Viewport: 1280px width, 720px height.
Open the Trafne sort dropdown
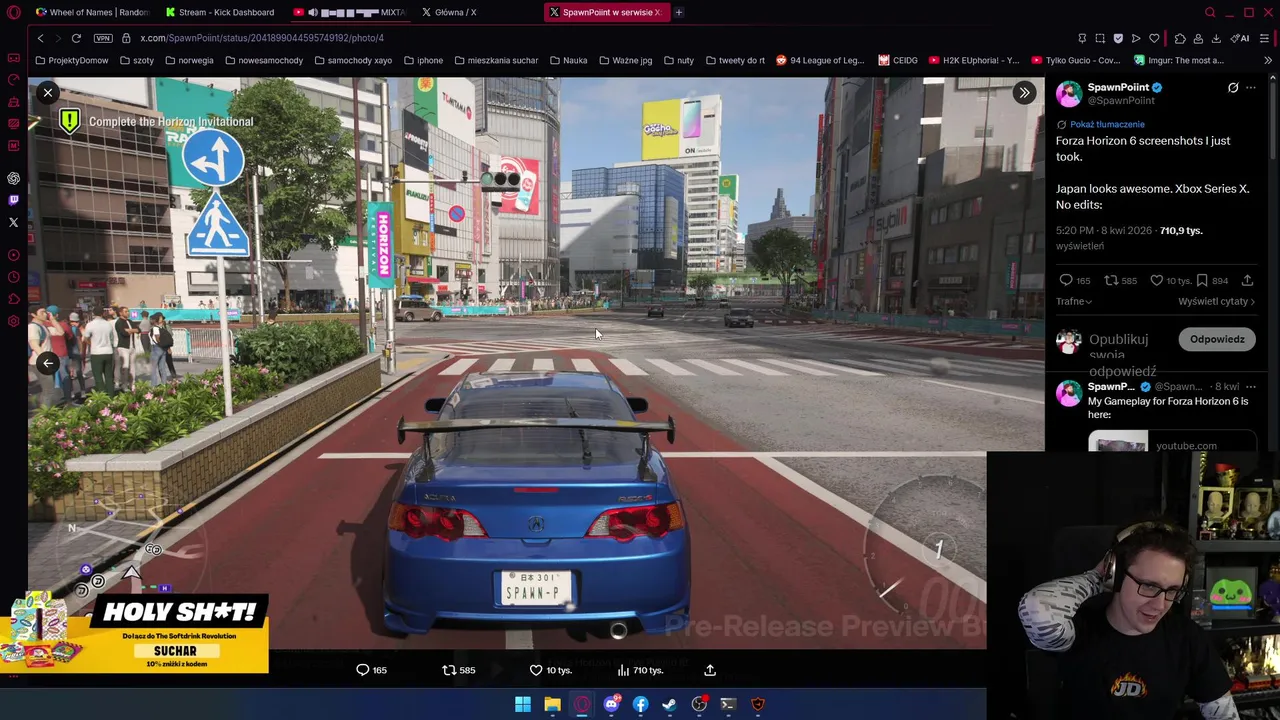click(1073, 301)
